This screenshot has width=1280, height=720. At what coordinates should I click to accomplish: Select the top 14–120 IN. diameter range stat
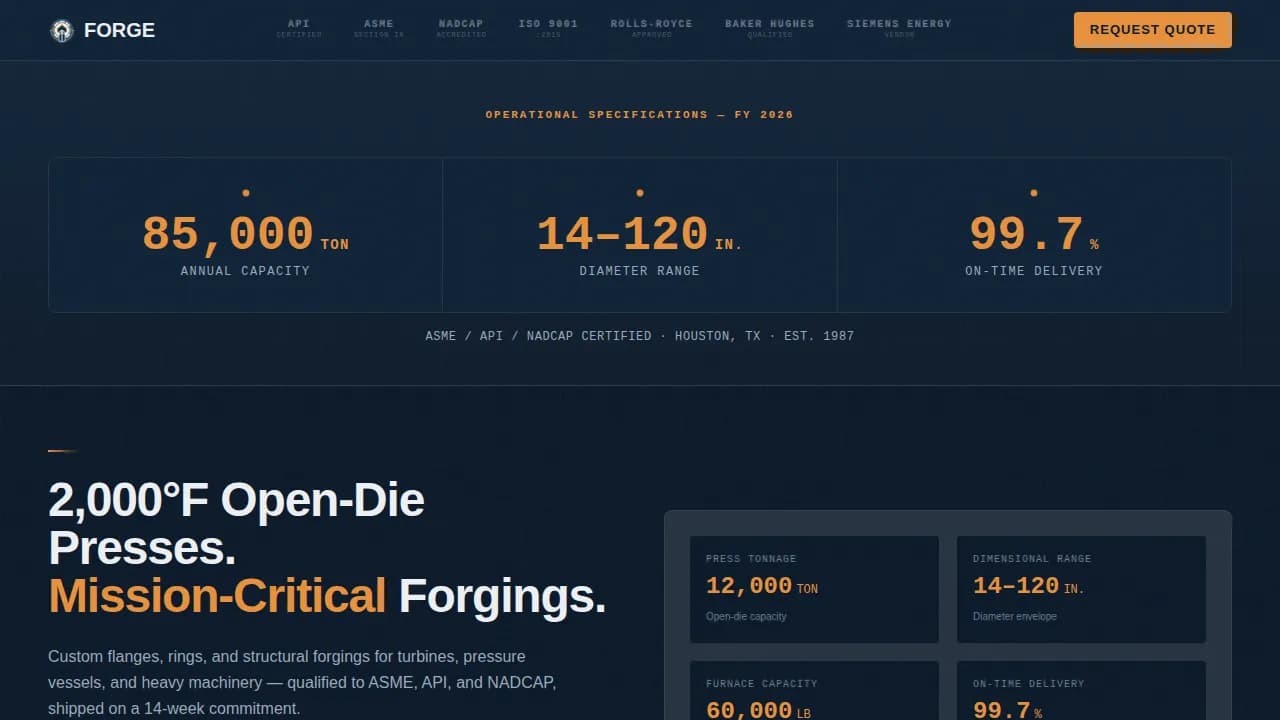[x=640, y=235]
